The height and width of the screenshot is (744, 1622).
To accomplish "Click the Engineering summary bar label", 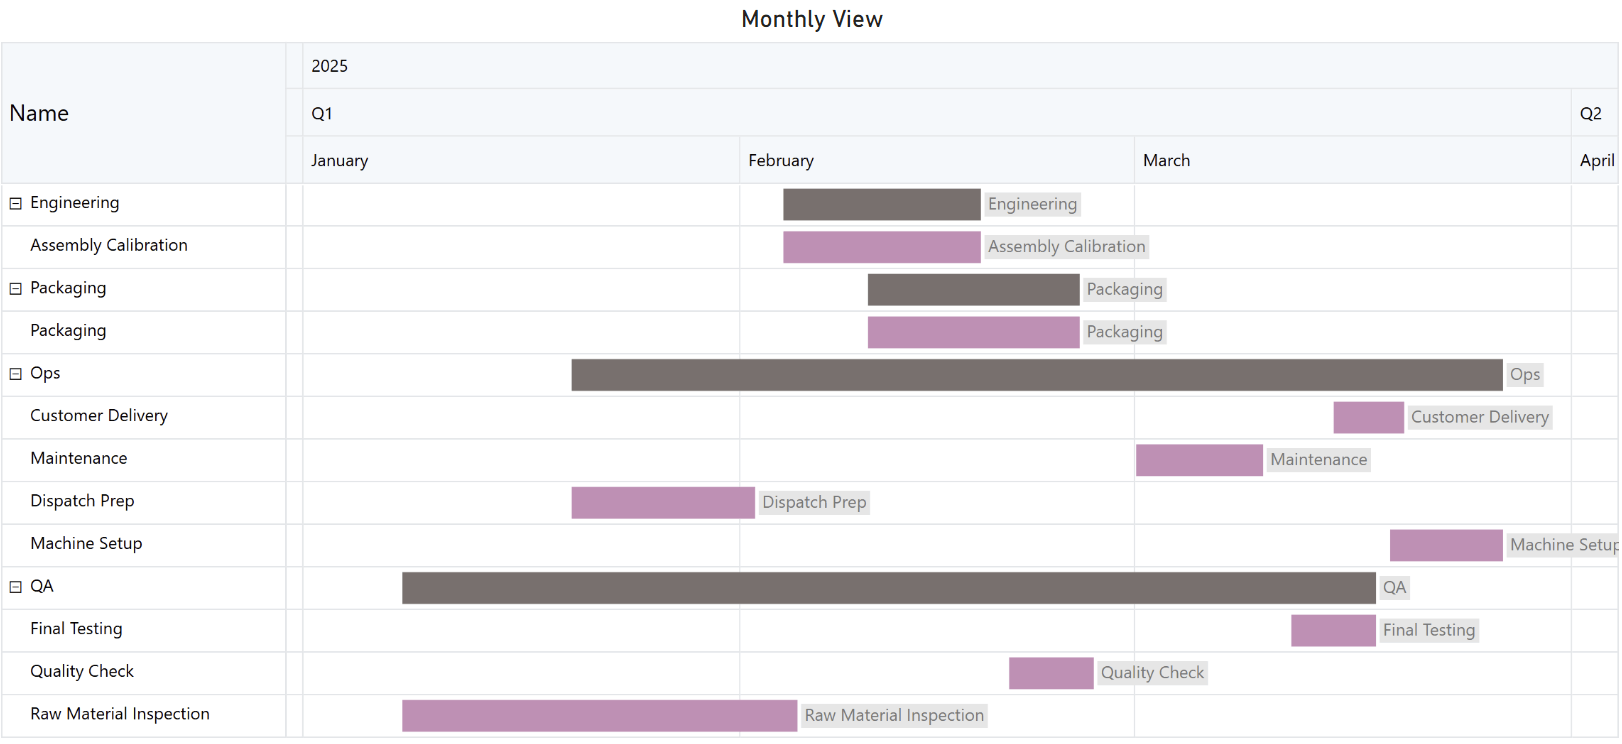I will tap(1032, 205).
